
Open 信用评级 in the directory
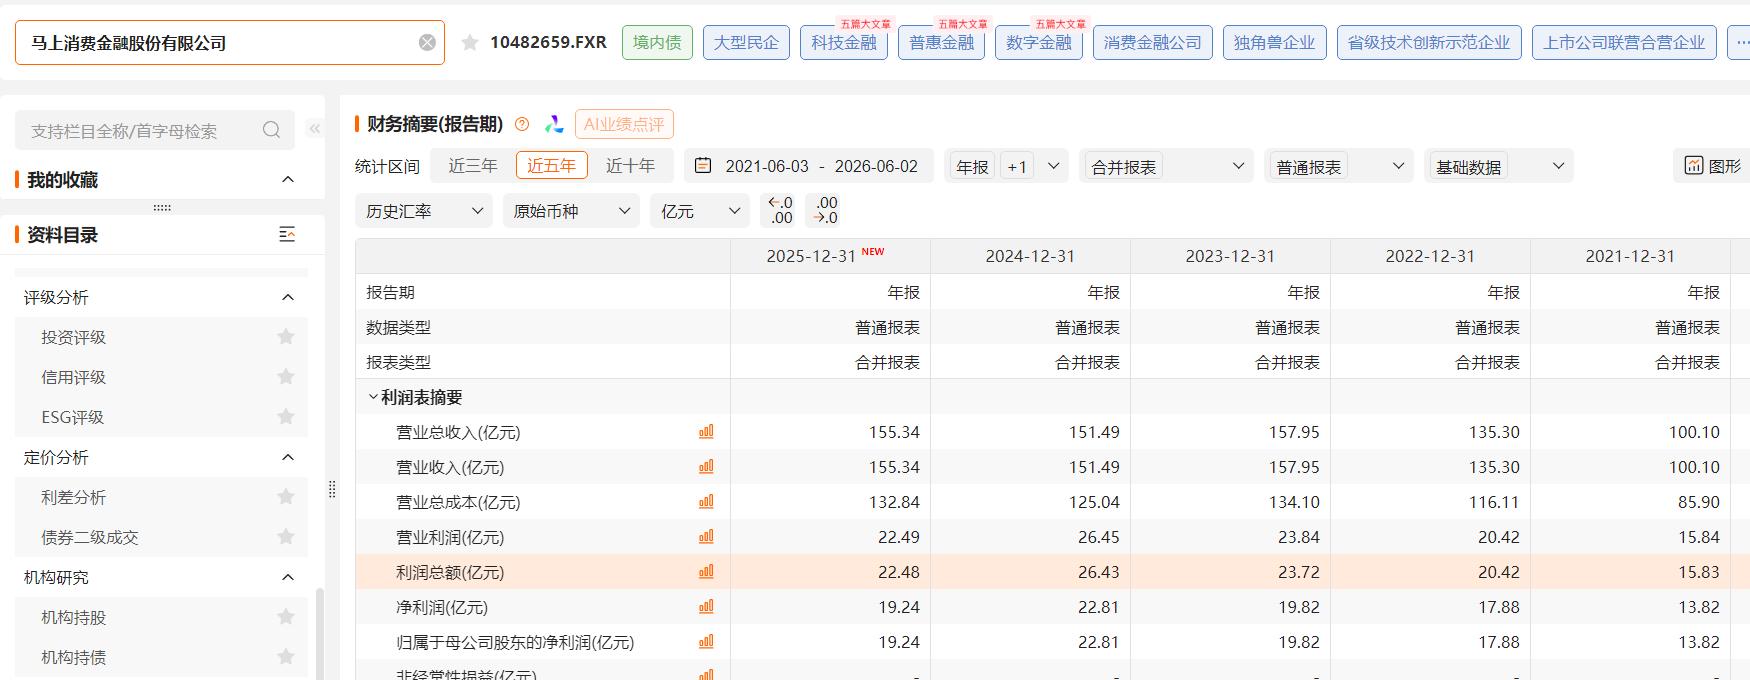pyautogui.click(x=73, y=377)
